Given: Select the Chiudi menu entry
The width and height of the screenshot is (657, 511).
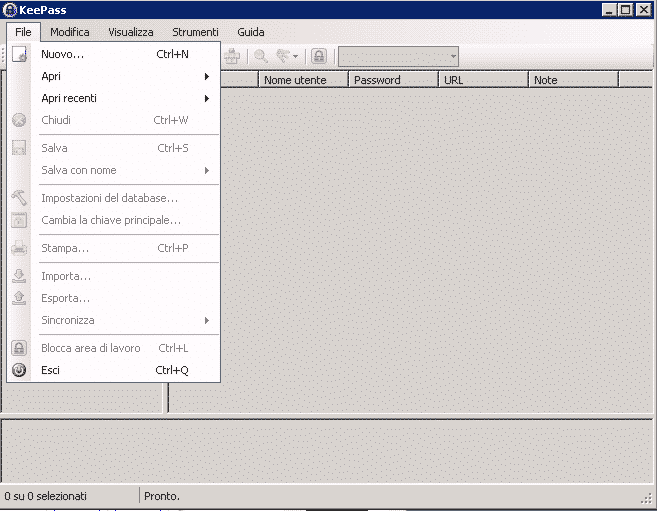Looking at the screenshot, I should 114,120.
